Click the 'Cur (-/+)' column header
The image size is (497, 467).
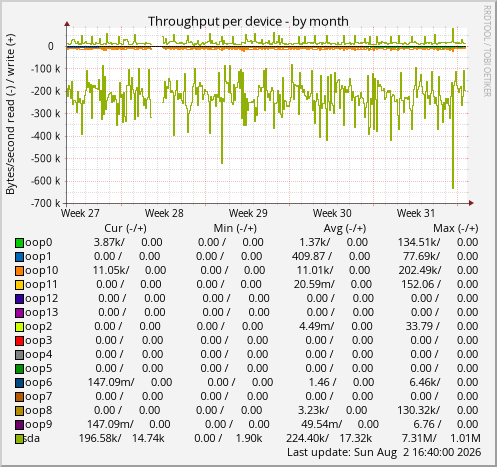(x=125, y=228)
